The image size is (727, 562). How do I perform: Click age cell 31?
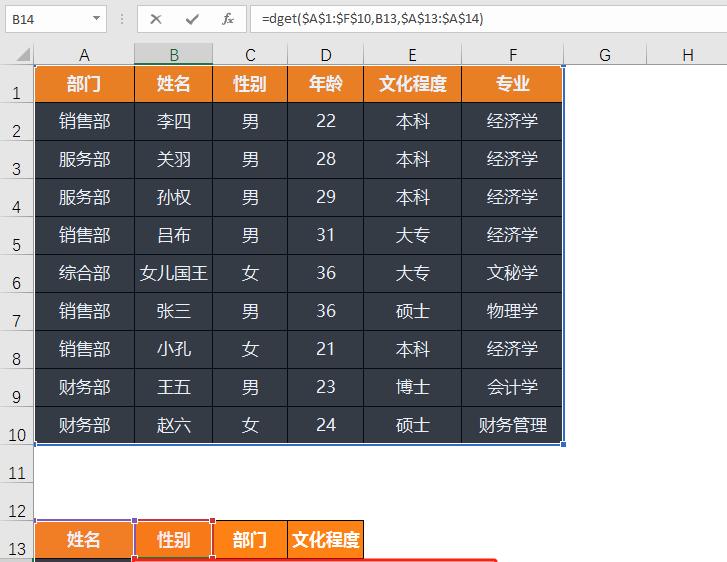pyautogui.click(x=325, y=236)
